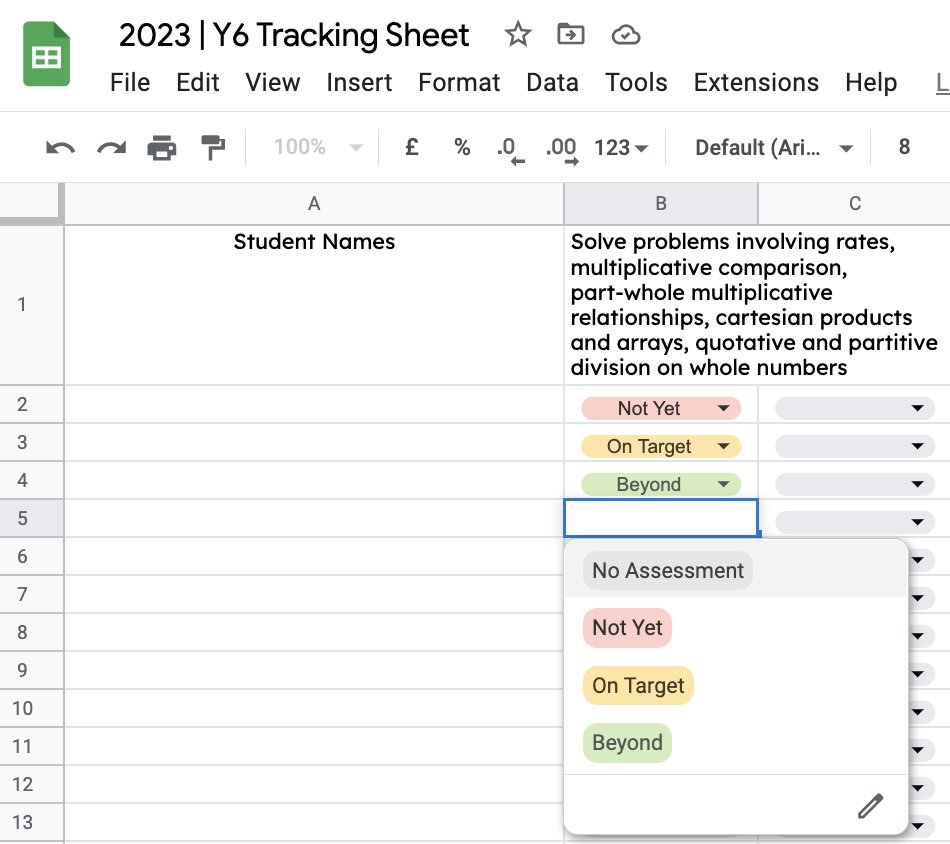
Task: Open the Format menu
Action: coord(459,83)
